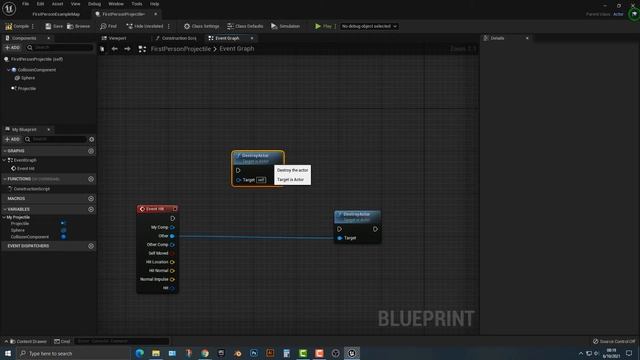This screenshot has width=640, height=360.
Task: Collapse the CollisionComponent tree node
Action: point(8,70)
